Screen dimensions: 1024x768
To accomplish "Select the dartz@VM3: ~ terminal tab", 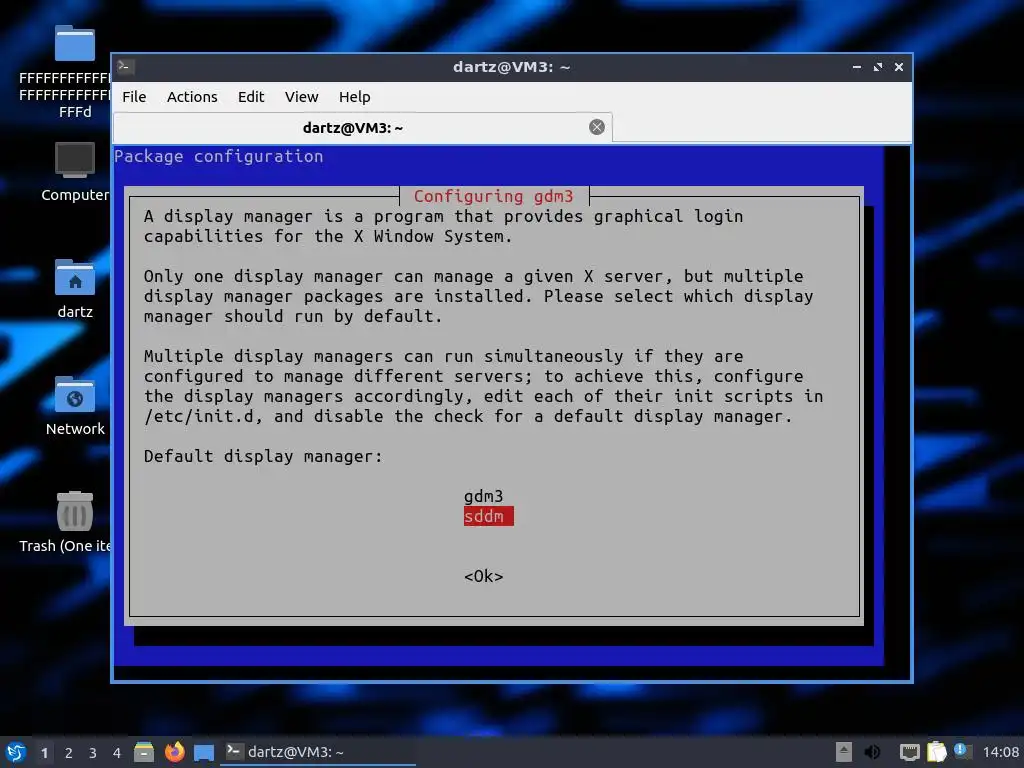I will (x=362, y=127).
